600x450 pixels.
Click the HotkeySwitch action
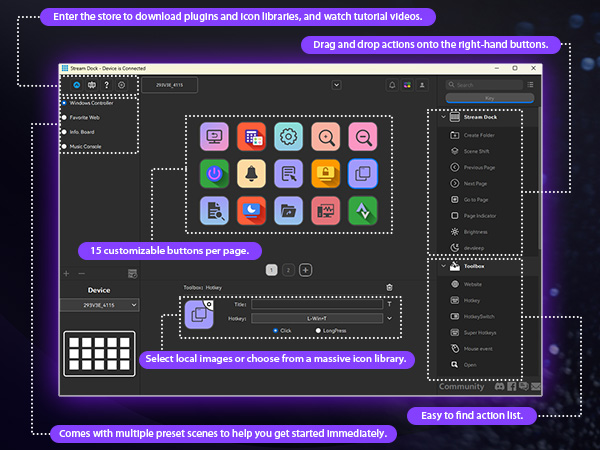[472, 316]
